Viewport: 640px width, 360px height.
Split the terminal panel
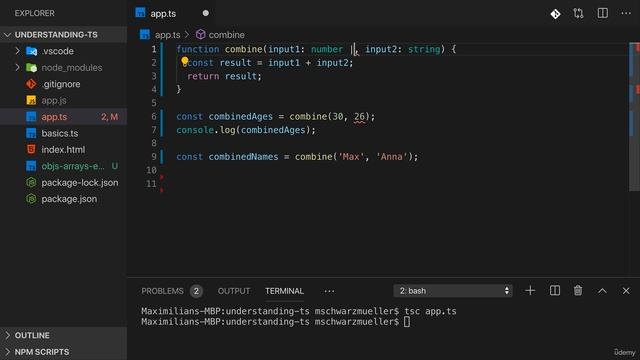pyautogui.click(x=555, y=291)
